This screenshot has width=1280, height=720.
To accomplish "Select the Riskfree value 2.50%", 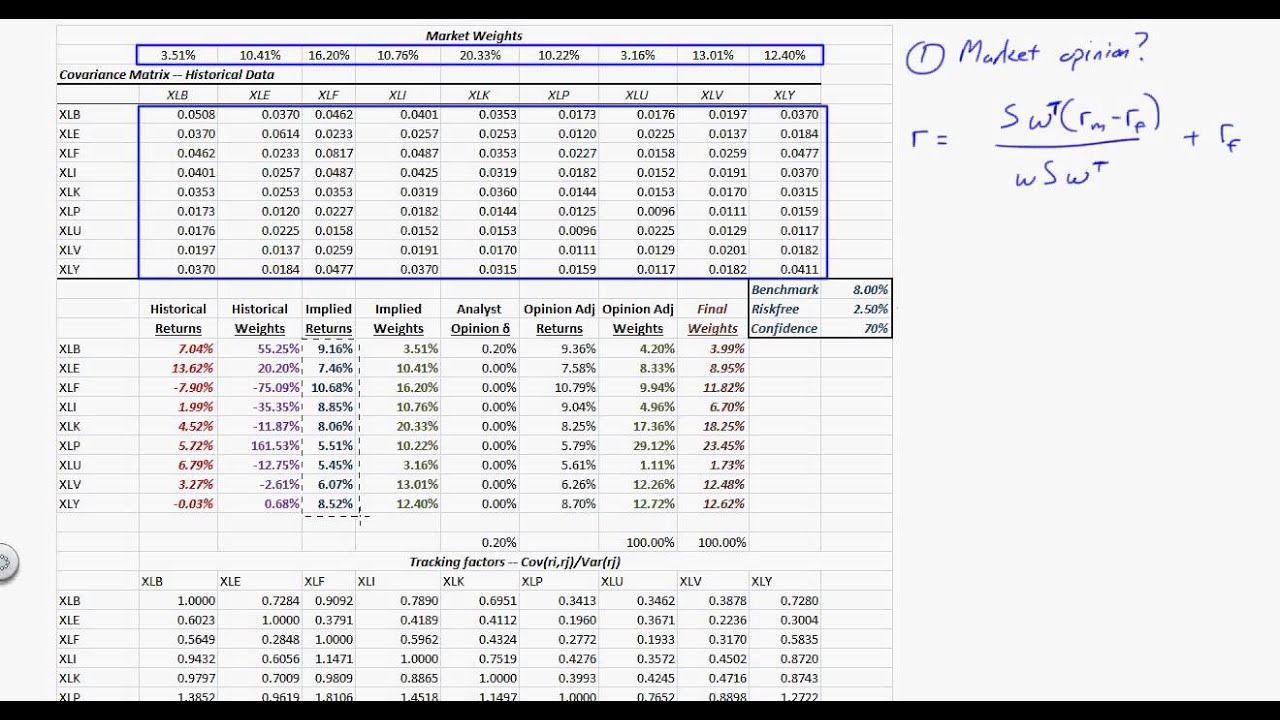I will (x=868, y=309).
